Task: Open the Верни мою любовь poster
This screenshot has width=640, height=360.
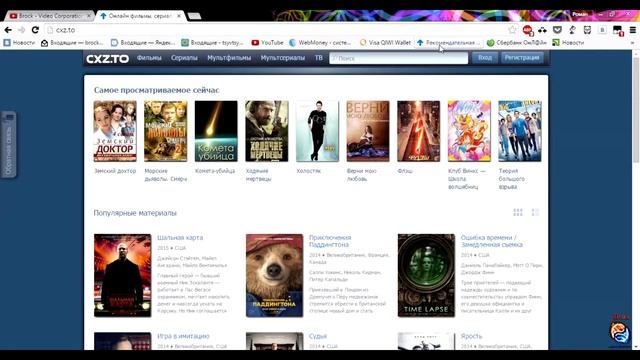Action: tap(368, 131)
